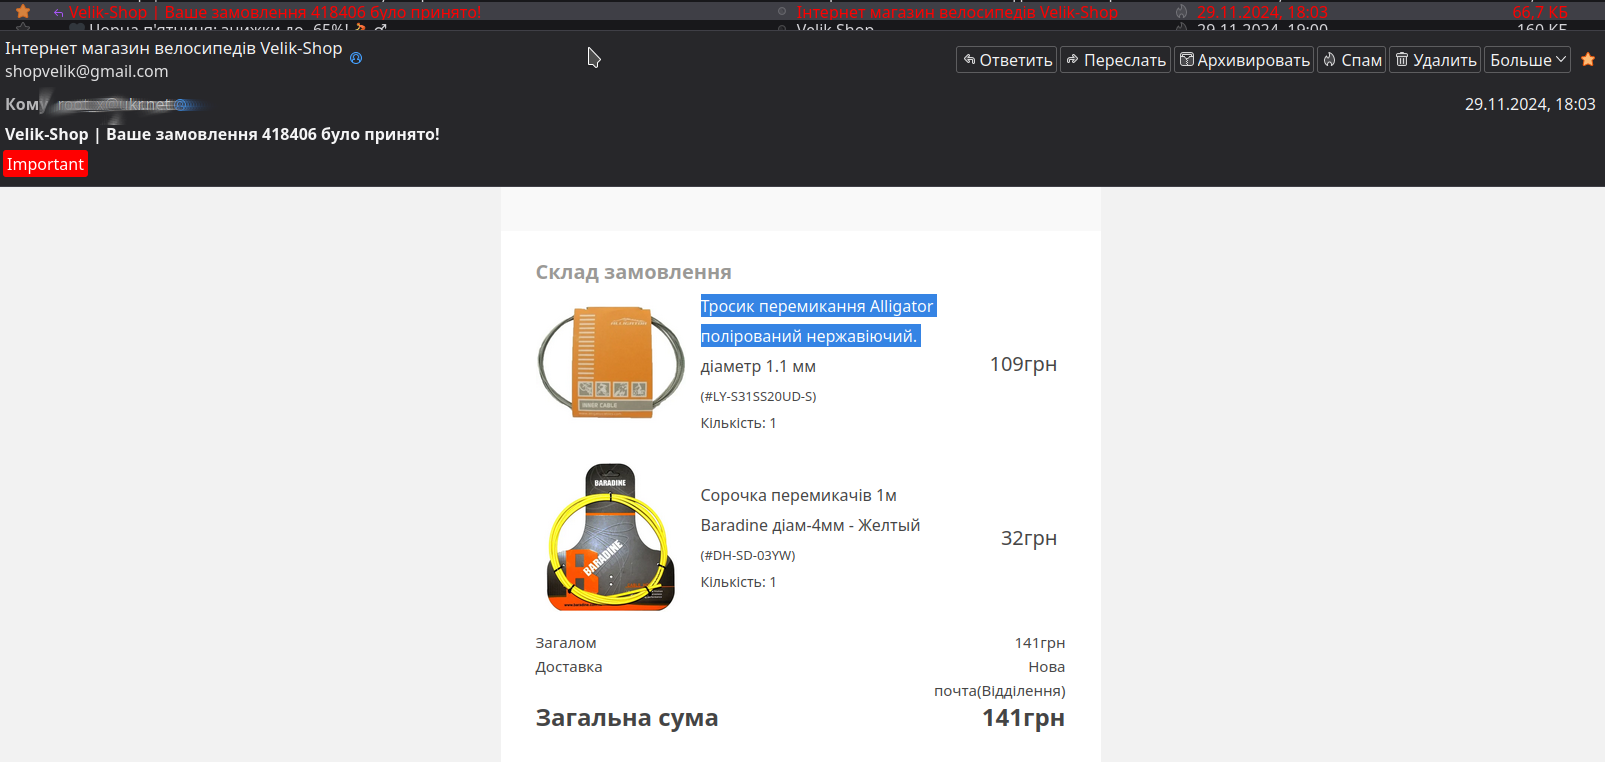Mark the email as Спам
1605x762 pixels.
pyautogui.click(x=1351, y=60)
